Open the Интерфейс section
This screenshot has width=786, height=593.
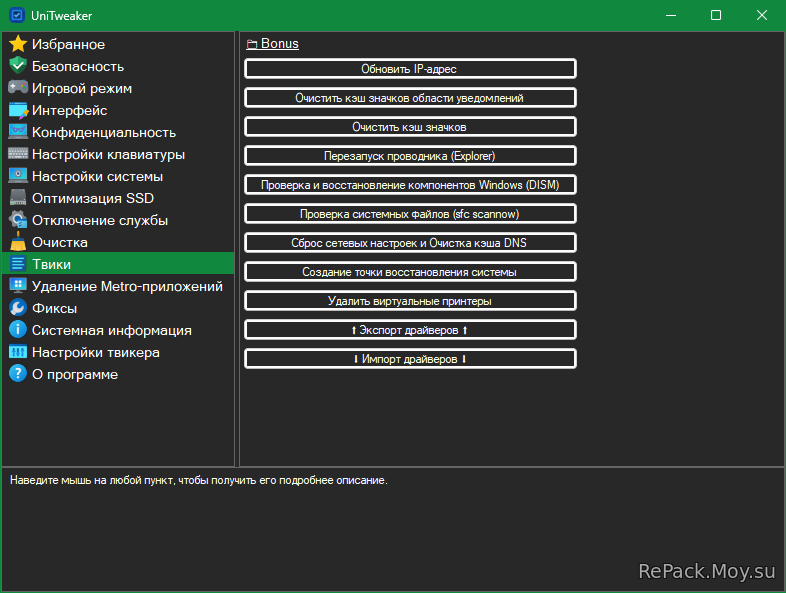click(x=69, y=110)
